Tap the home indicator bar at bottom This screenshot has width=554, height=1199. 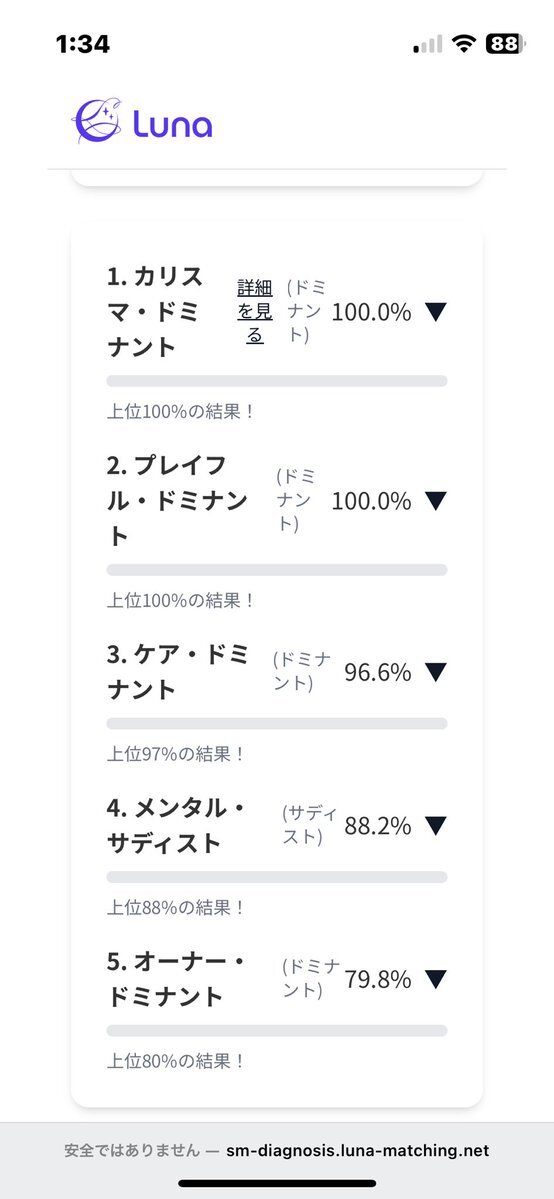[x=277, y=1183]
